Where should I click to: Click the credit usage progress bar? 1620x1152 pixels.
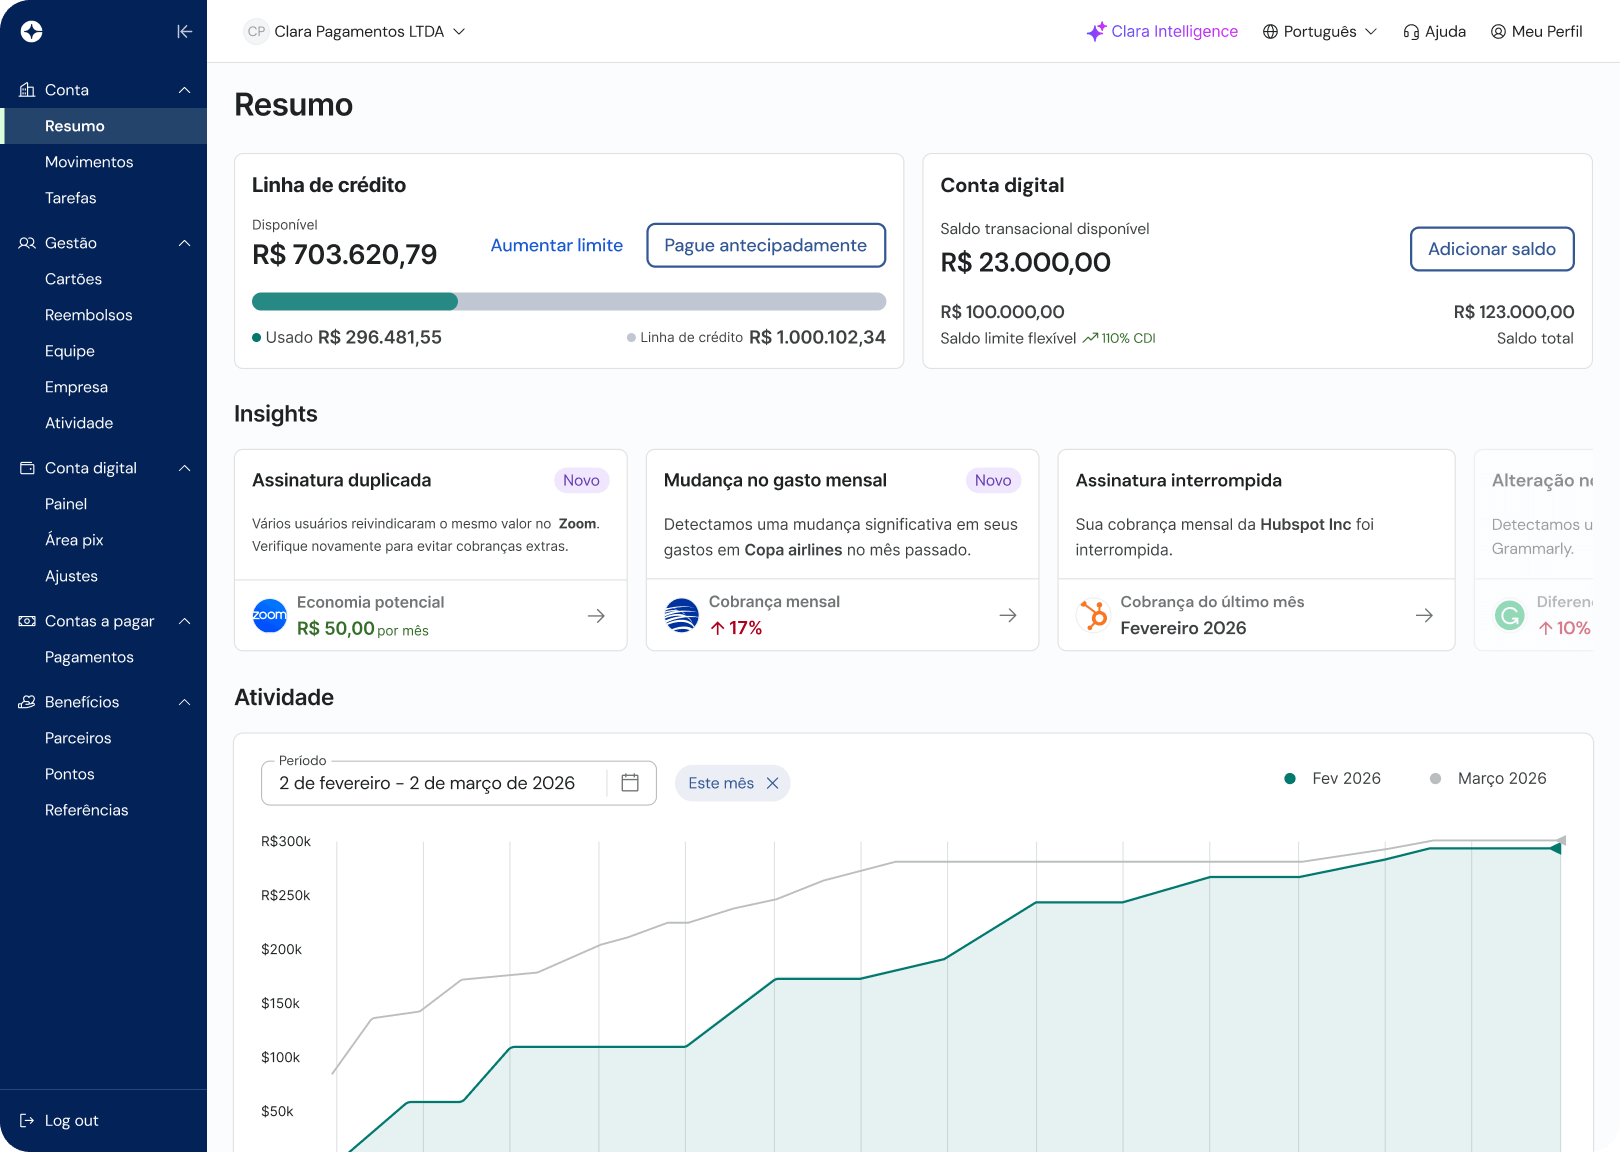[x=569, y=301]
